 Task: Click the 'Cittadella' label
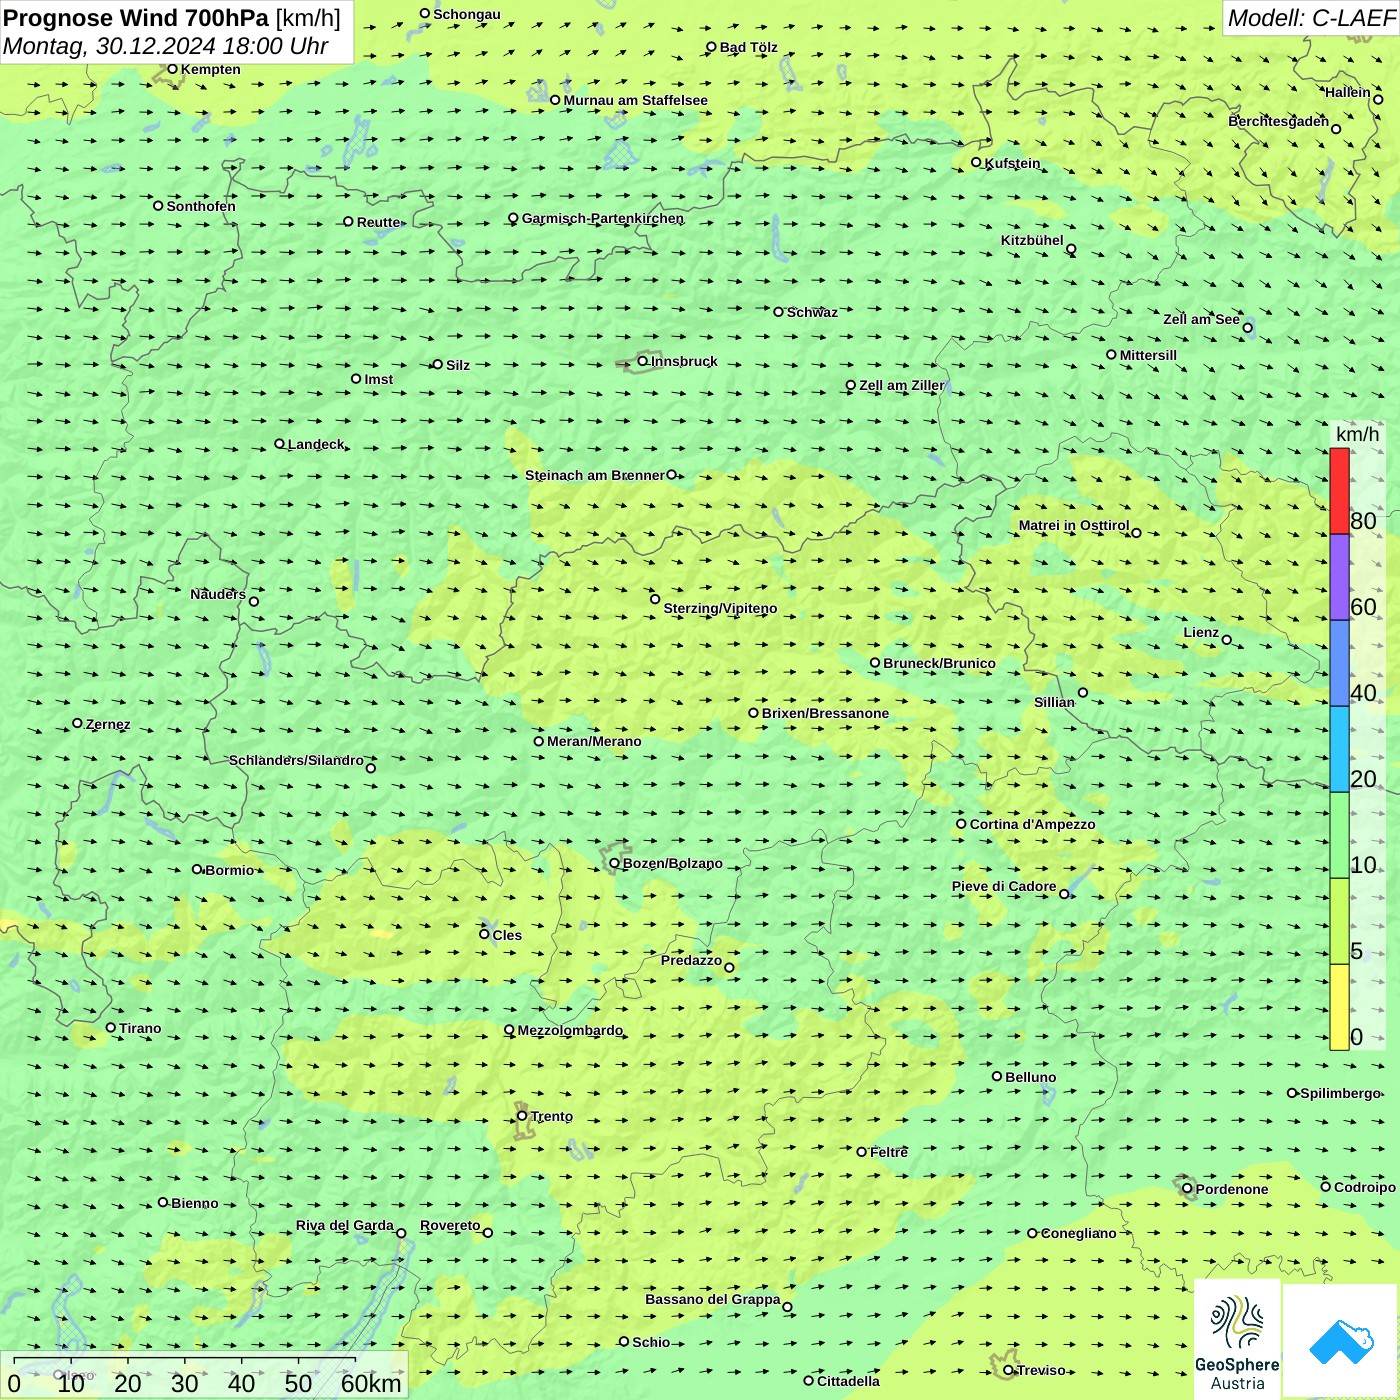[x=848, y=1381]
